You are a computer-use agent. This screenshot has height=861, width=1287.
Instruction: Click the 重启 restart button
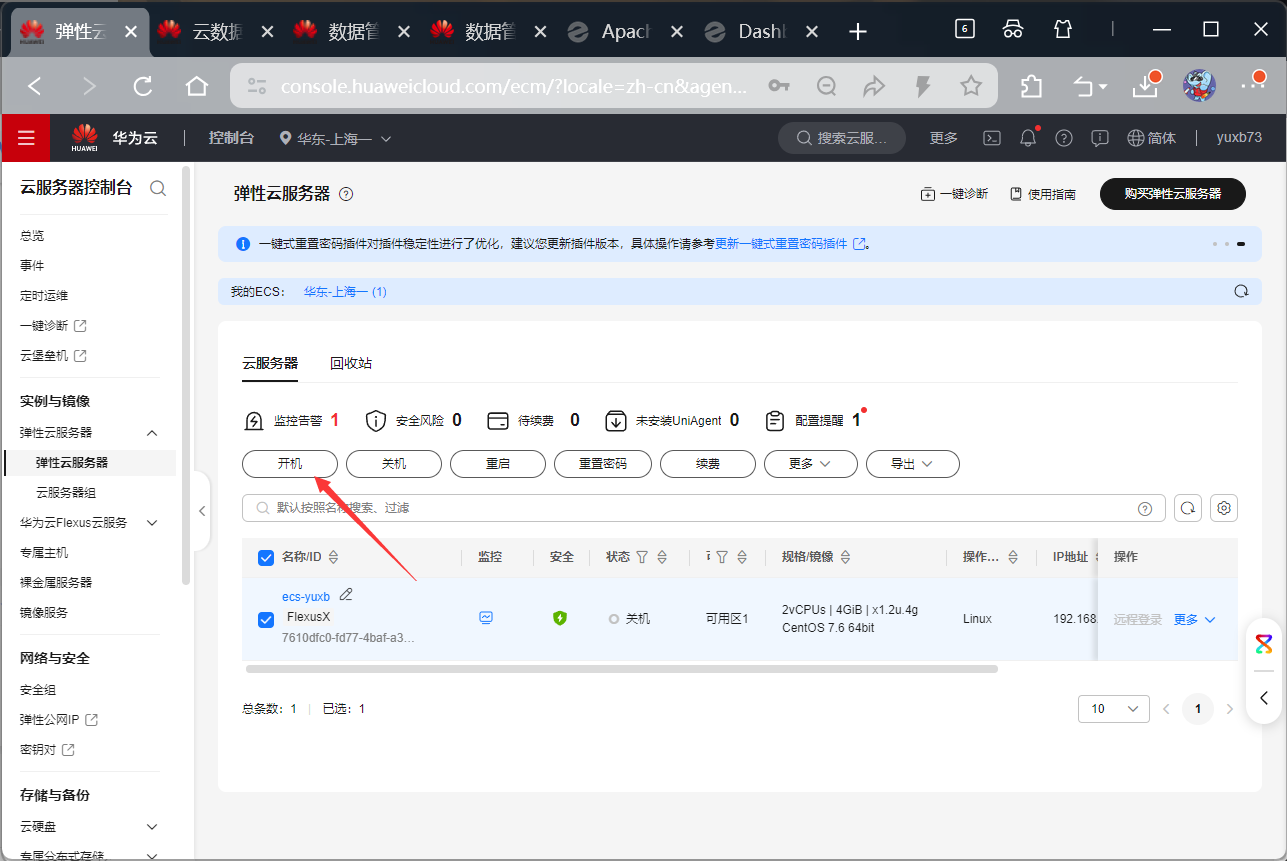click(498, 464)
